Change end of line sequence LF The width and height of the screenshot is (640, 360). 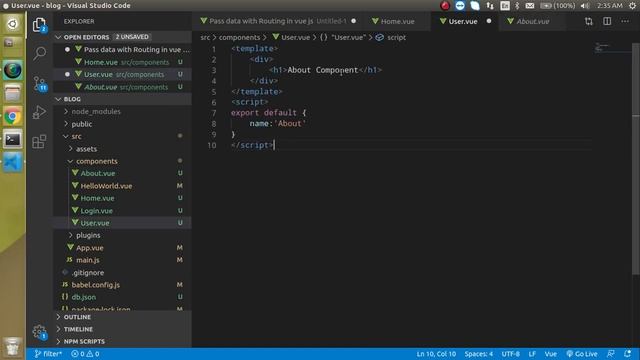532,354
